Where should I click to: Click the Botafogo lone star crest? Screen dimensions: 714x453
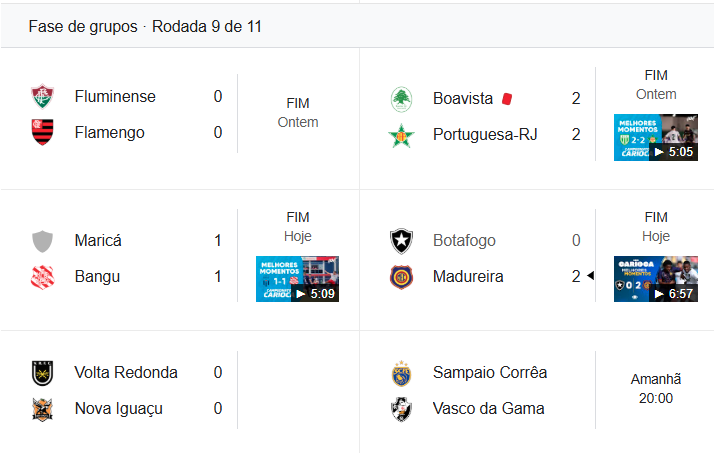401,241
